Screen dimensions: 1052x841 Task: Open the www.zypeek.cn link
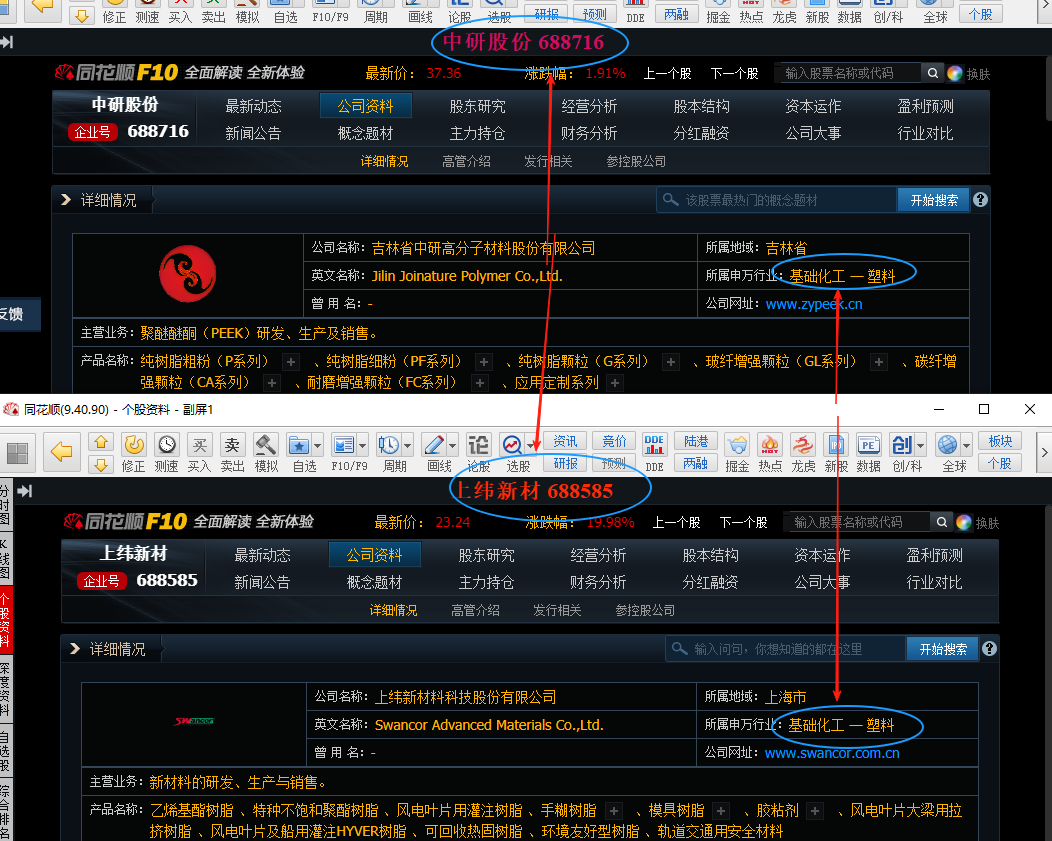coord(814,304)
